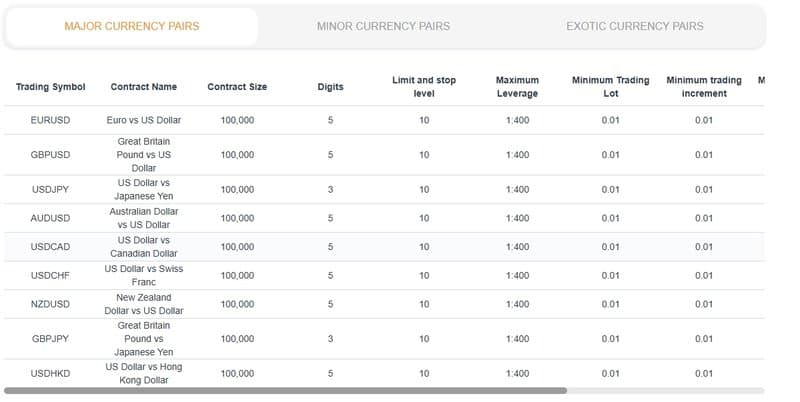Click the Euro vs US Dollar contract name
This screenshot has width=800, height=402.
click(144, 121)
